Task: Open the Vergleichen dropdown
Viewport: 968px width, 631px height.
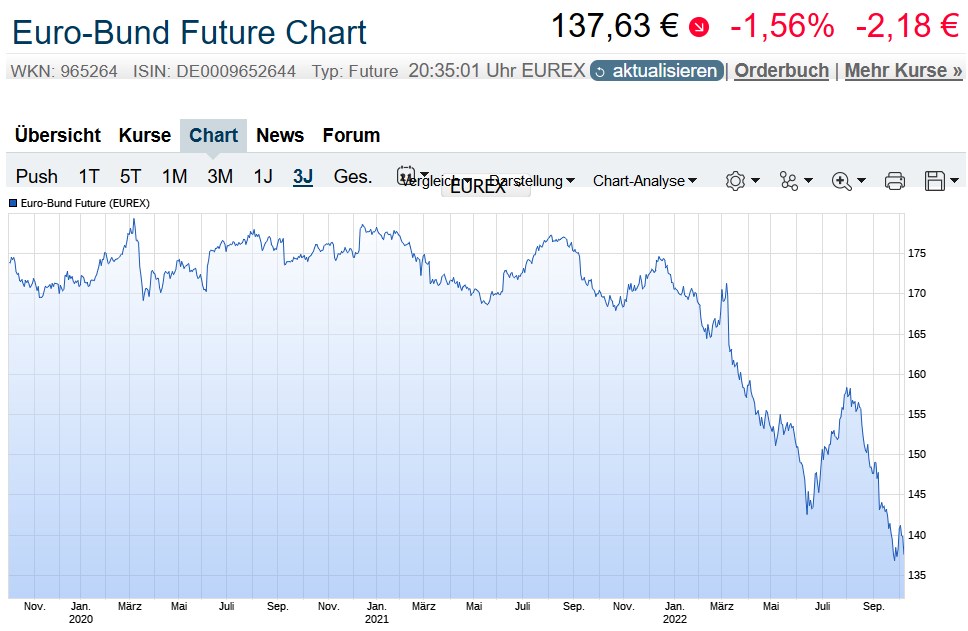Action: pyautogui.click(x=438, y=181)
